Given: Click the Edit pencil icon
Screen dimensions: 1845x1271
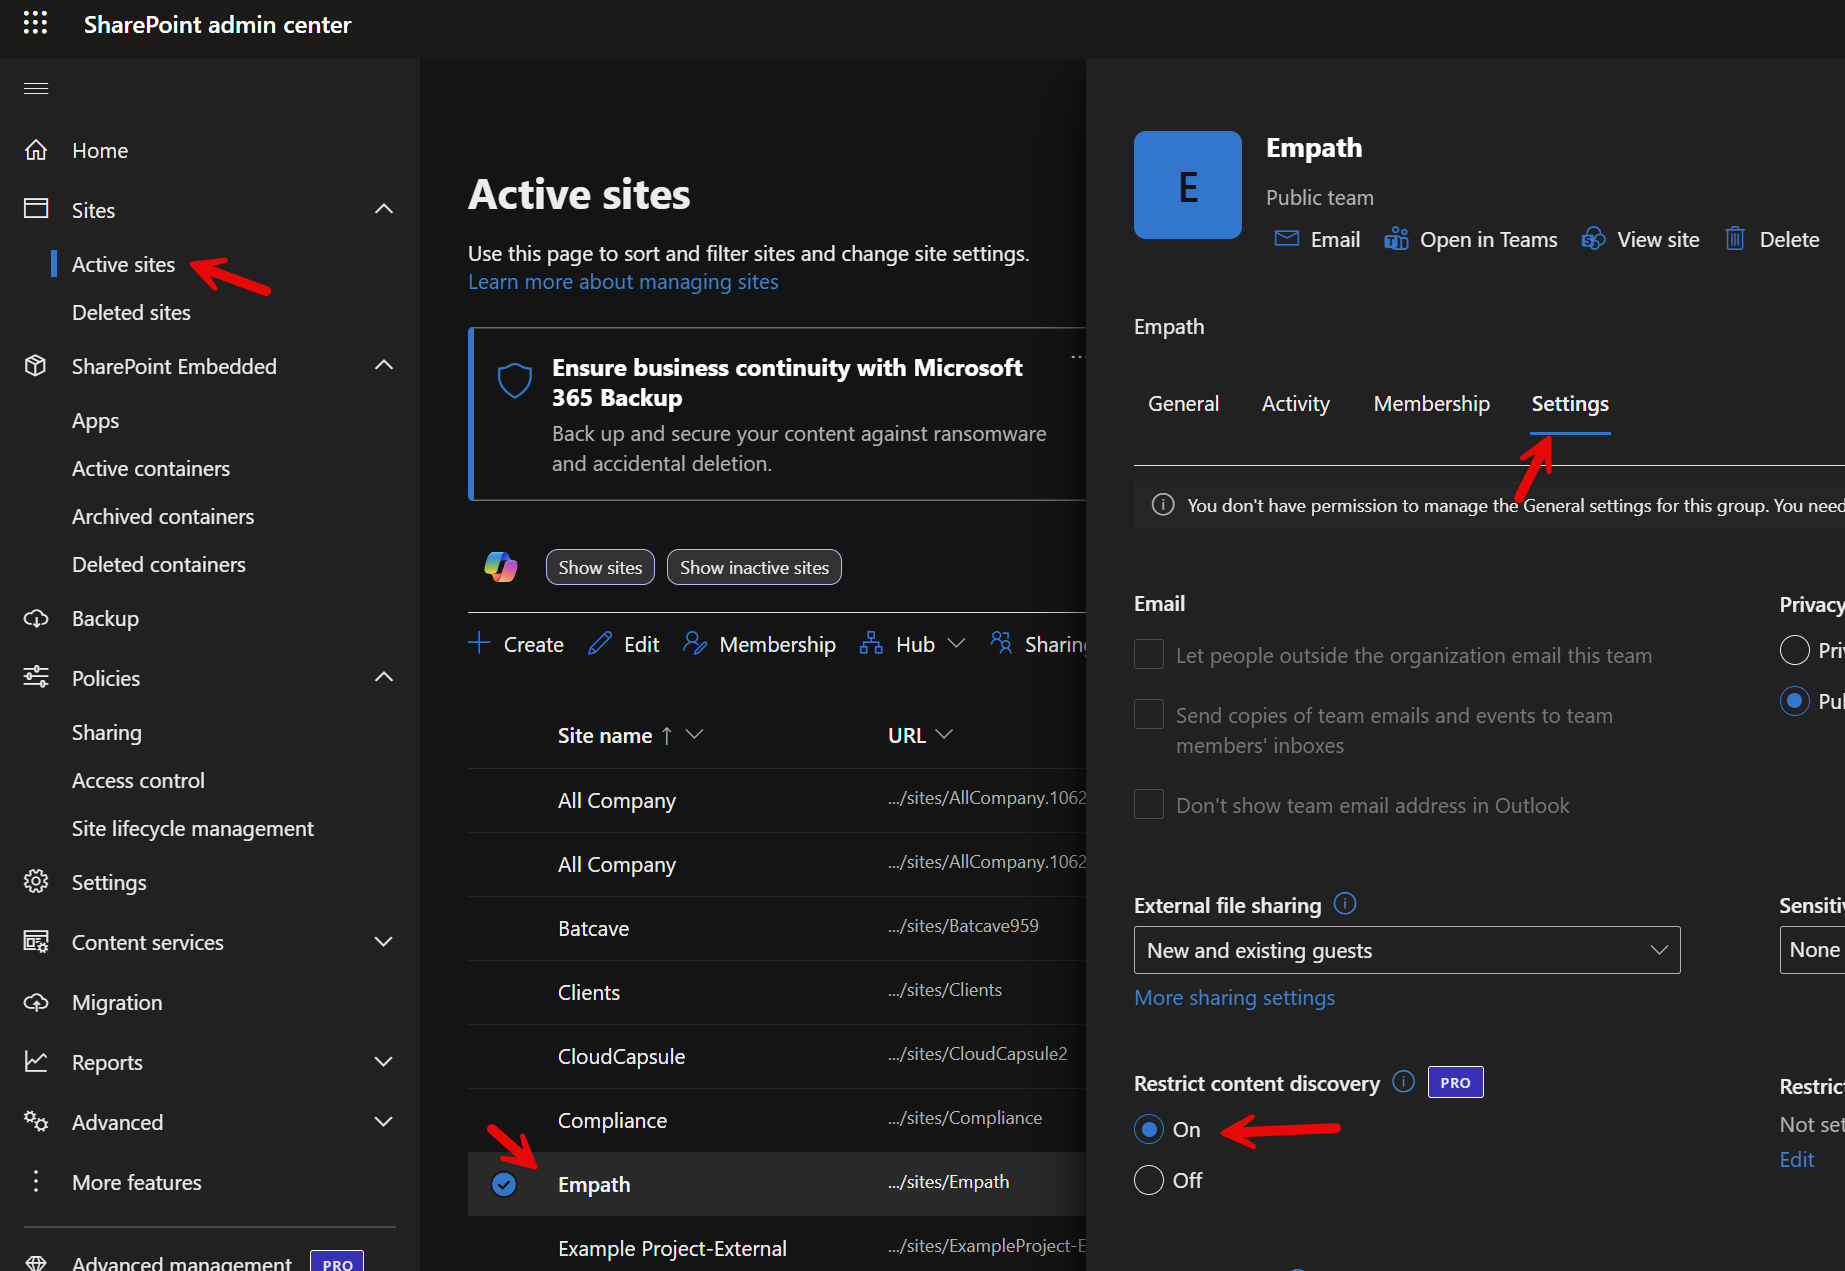Looking at the screenshot, I should [600, 643].
